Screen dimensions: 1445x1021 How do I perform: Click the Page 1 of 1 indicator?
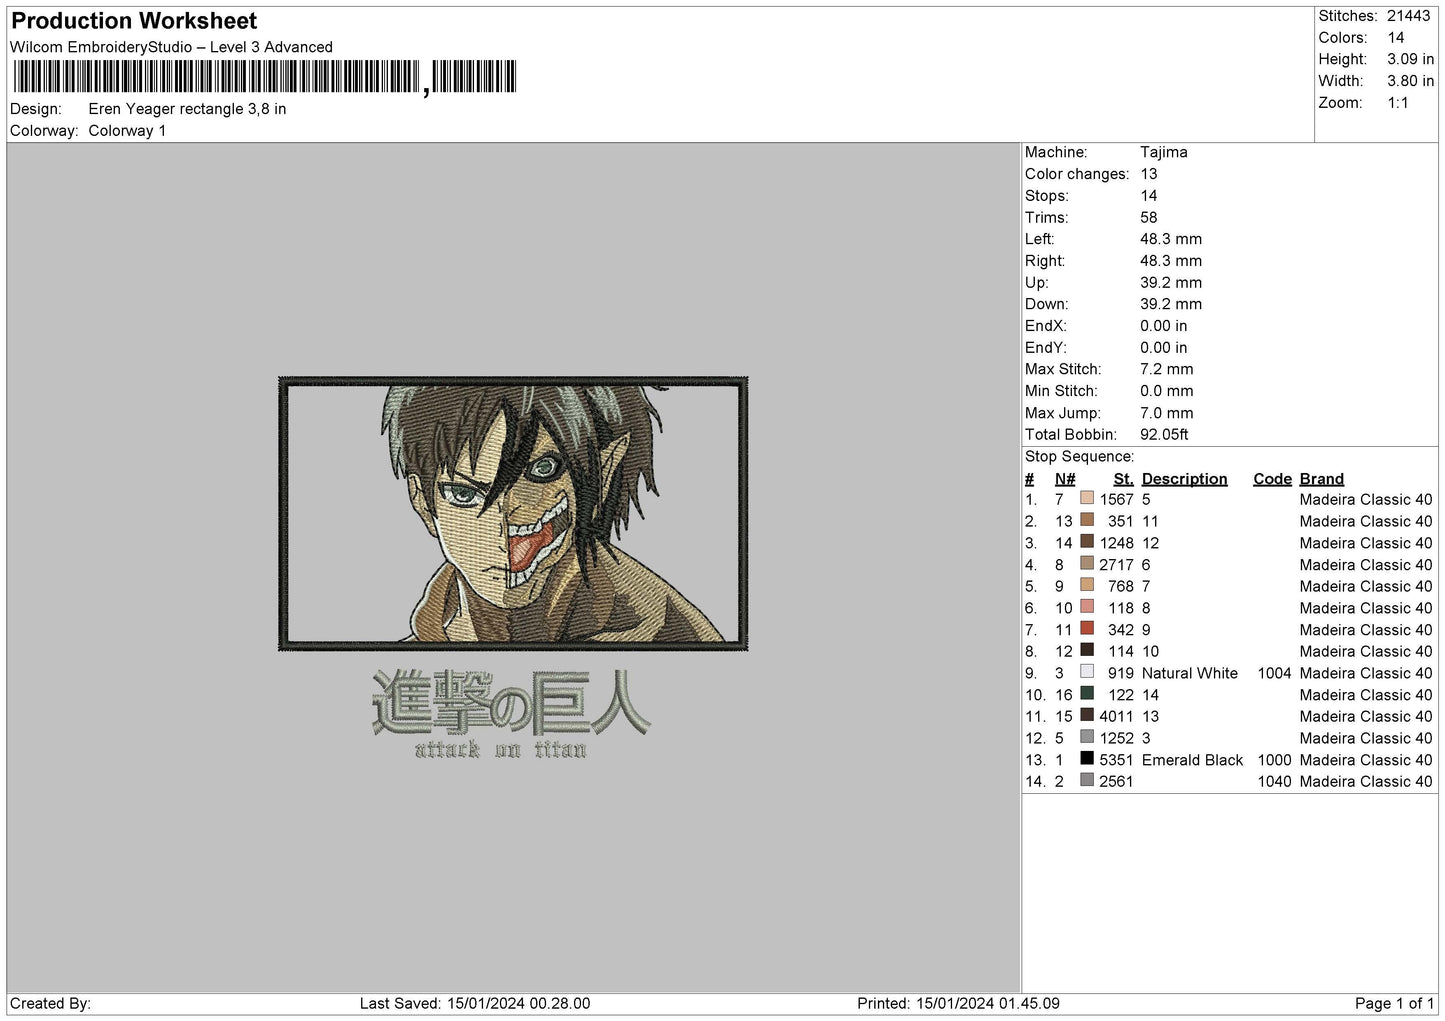pyautogui.click(x=1395, y=1003)
